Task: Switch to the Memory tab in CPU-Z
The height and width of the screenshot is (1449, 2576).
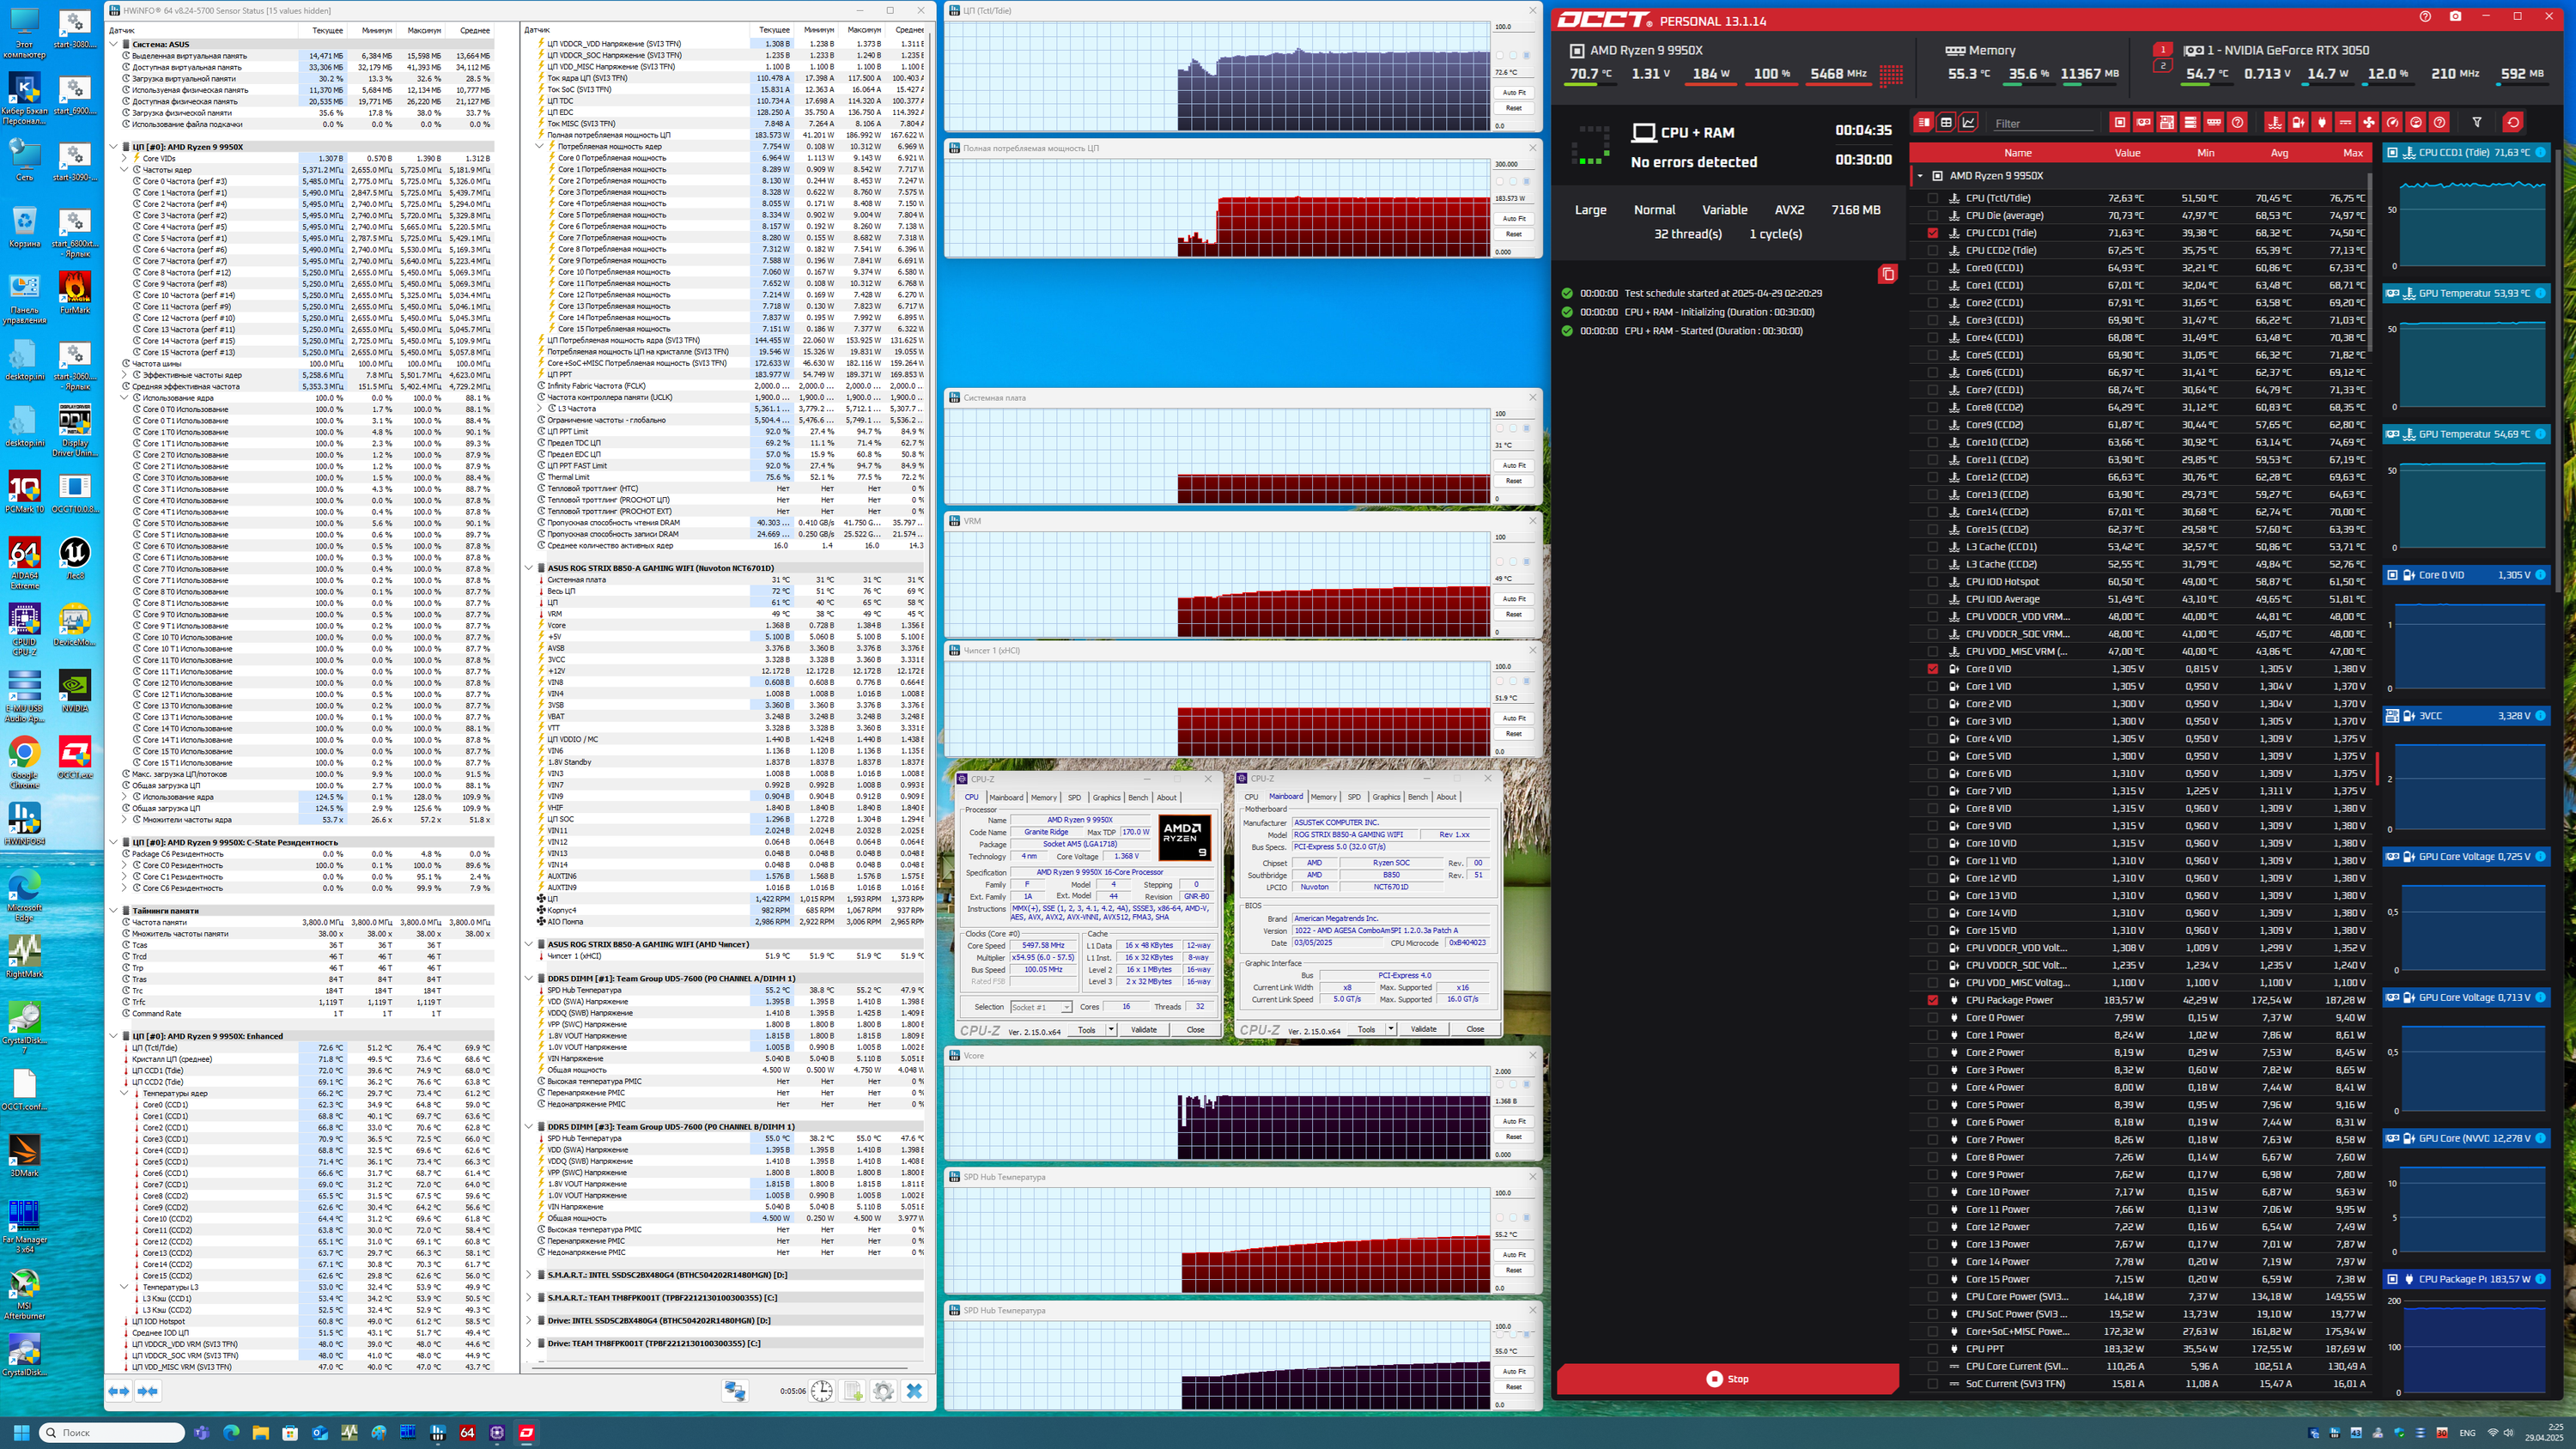Action: pyautogui.click(x=1043, y=797)
